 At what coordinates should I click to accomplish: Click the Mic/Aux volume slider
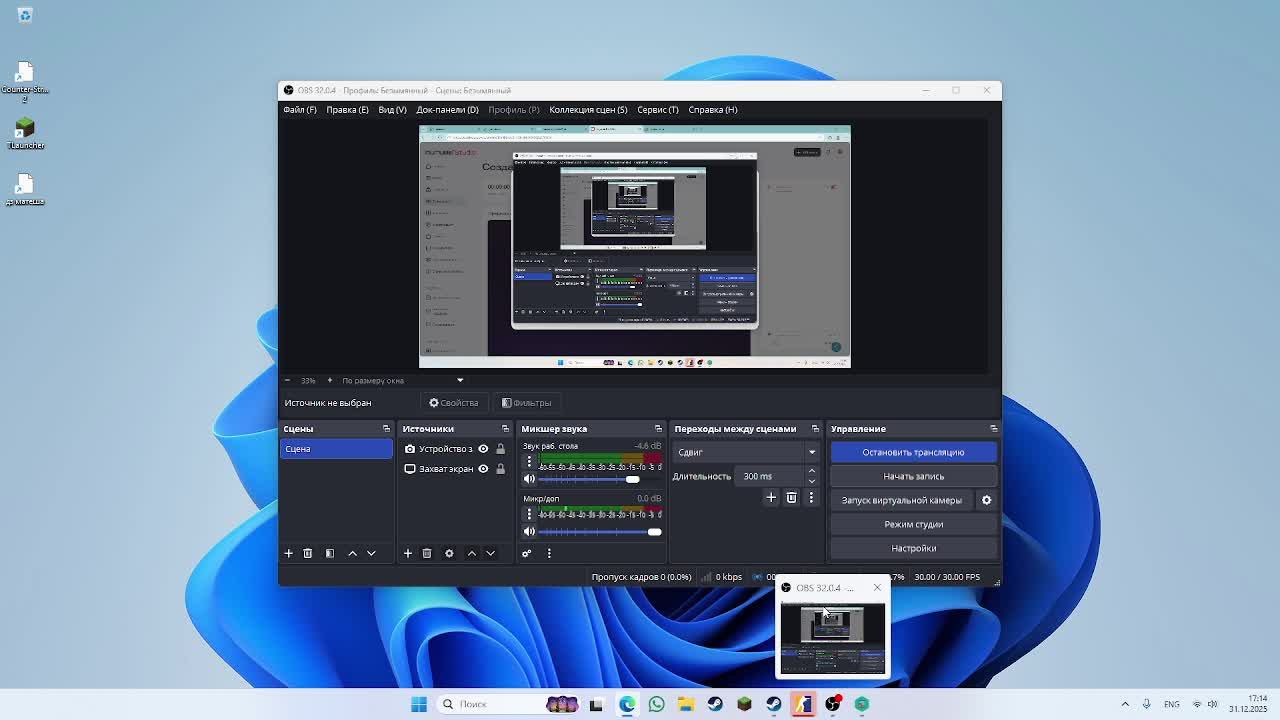click(596, 532)
